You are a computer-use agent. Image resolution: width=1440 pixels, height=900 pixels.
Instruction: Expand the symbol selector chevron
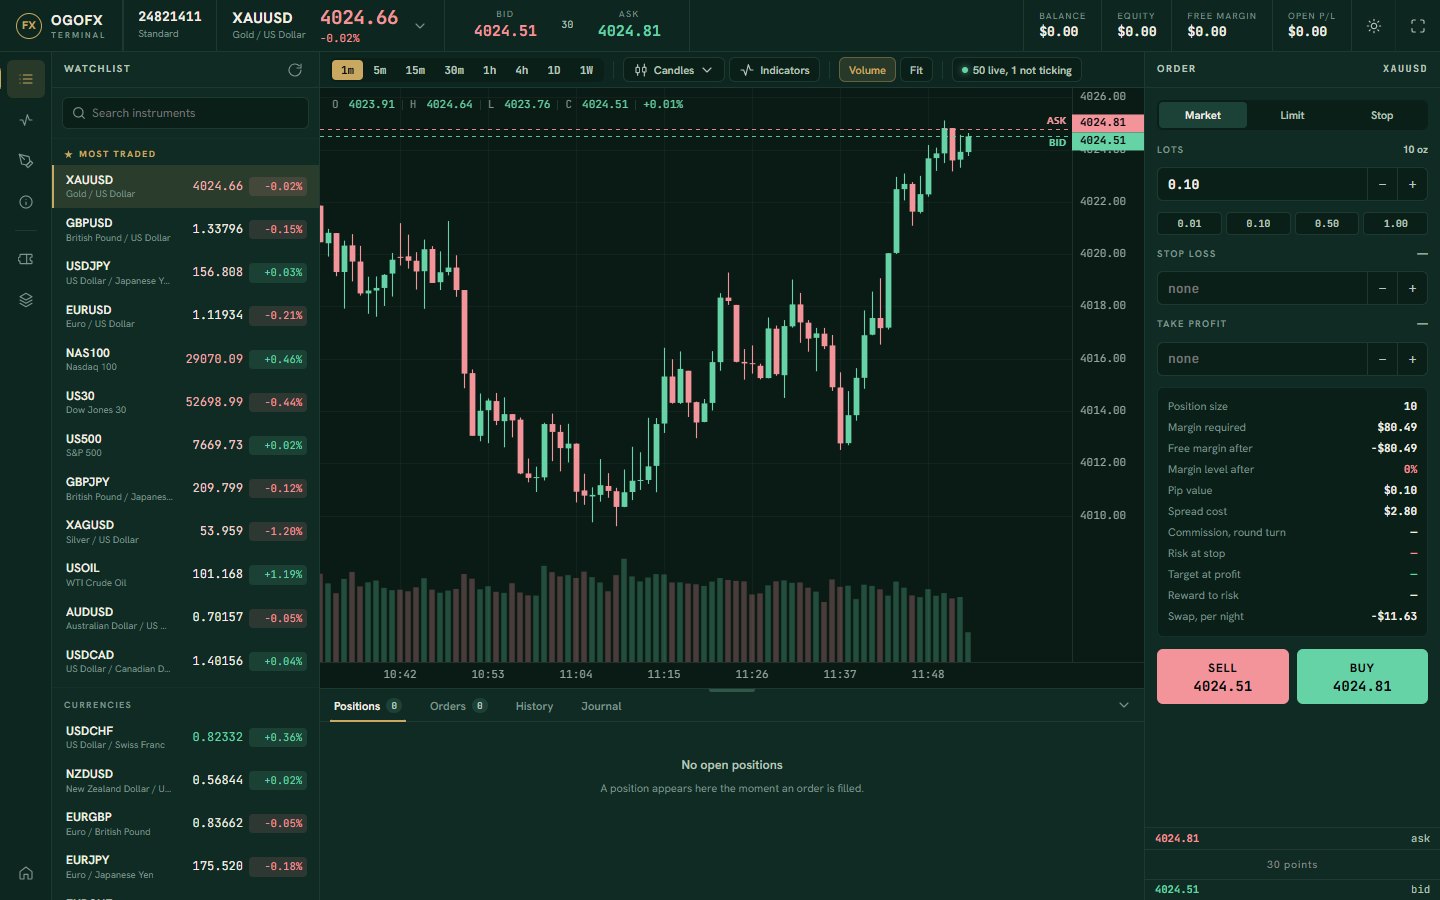pos(420,26)
